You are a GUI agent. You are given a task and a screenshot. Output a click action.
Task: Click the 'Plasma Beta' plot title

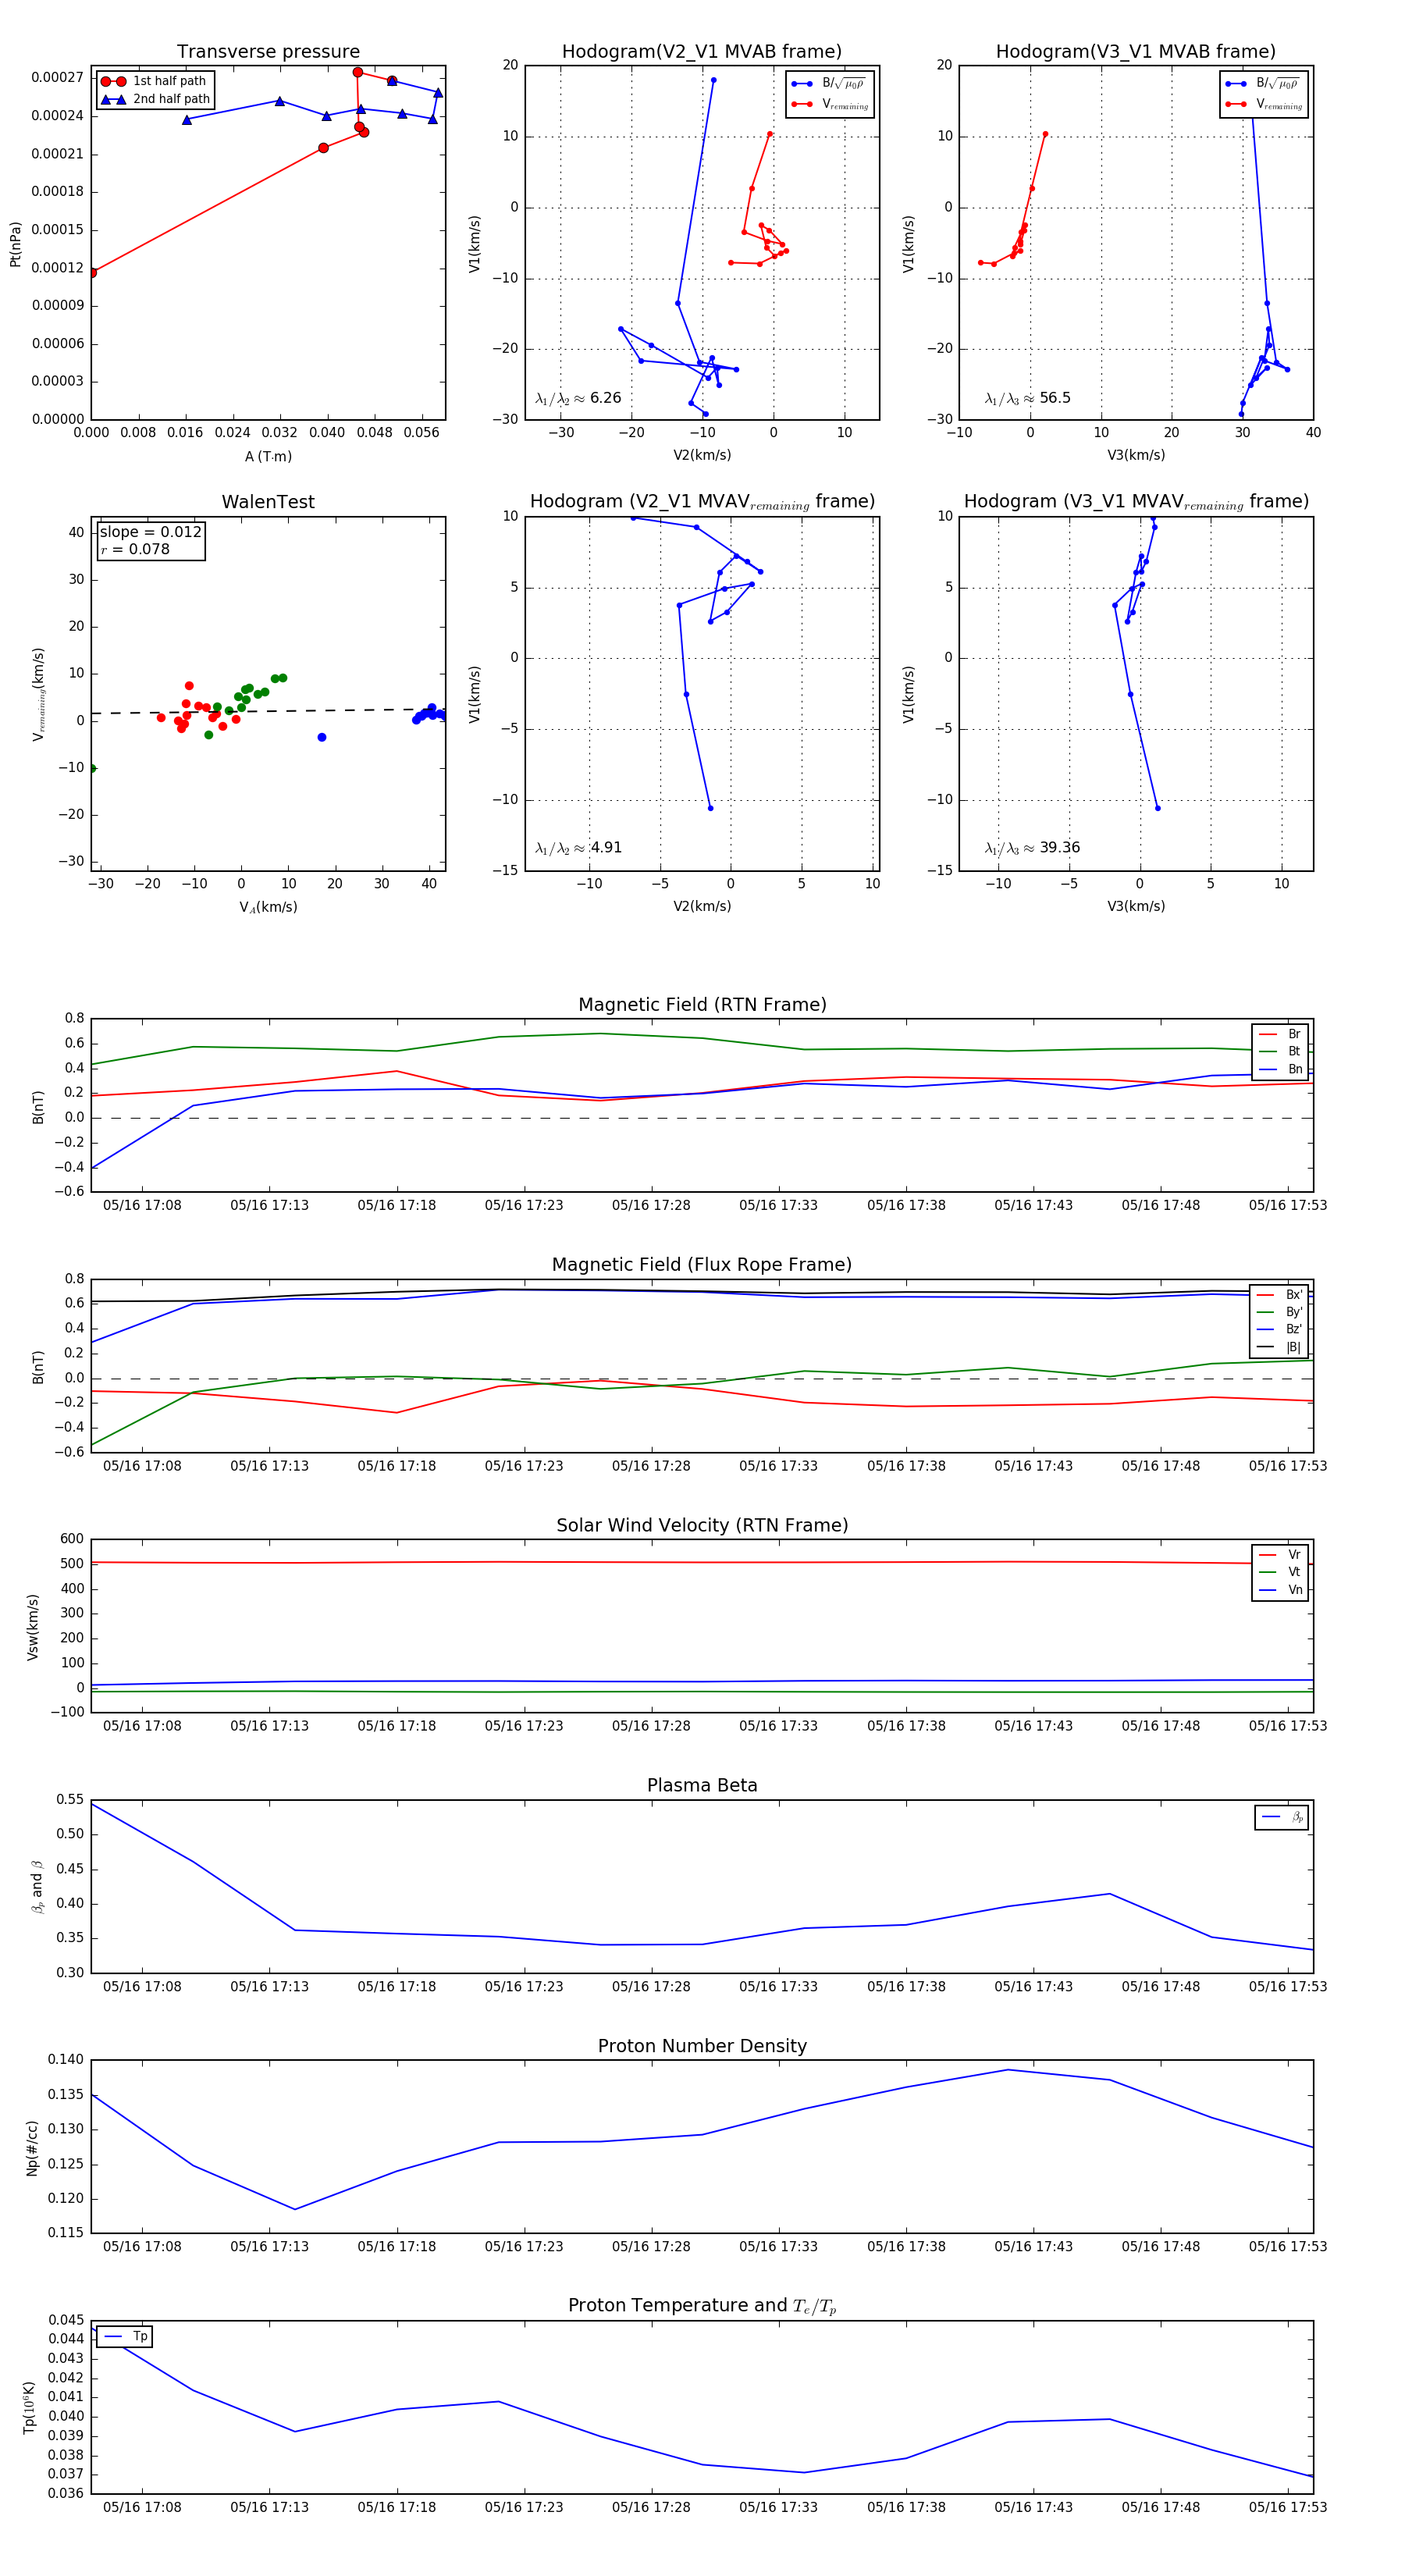coord(702,1786)
